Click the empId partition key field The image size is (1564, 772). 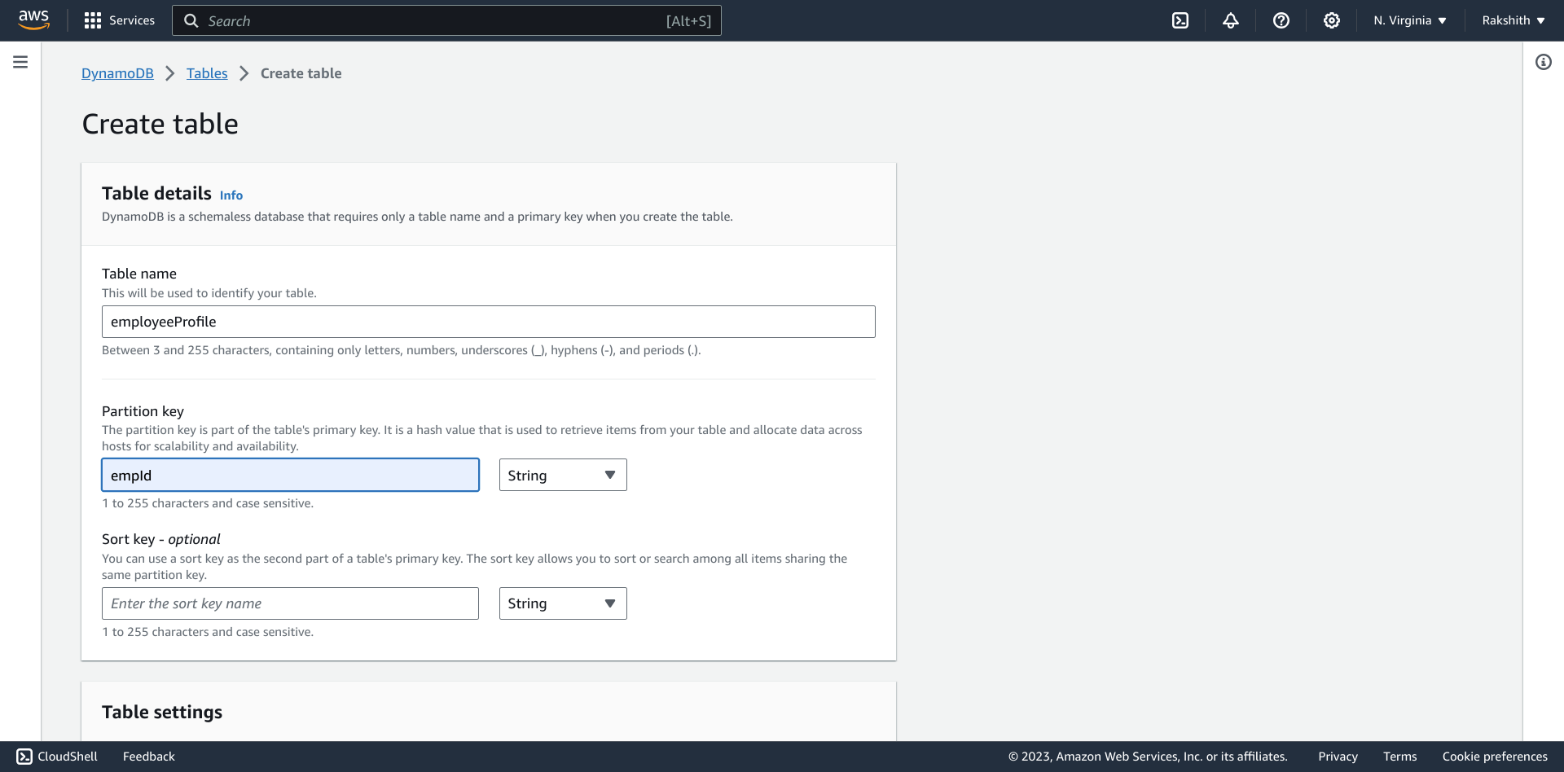[x=291, y=475]
